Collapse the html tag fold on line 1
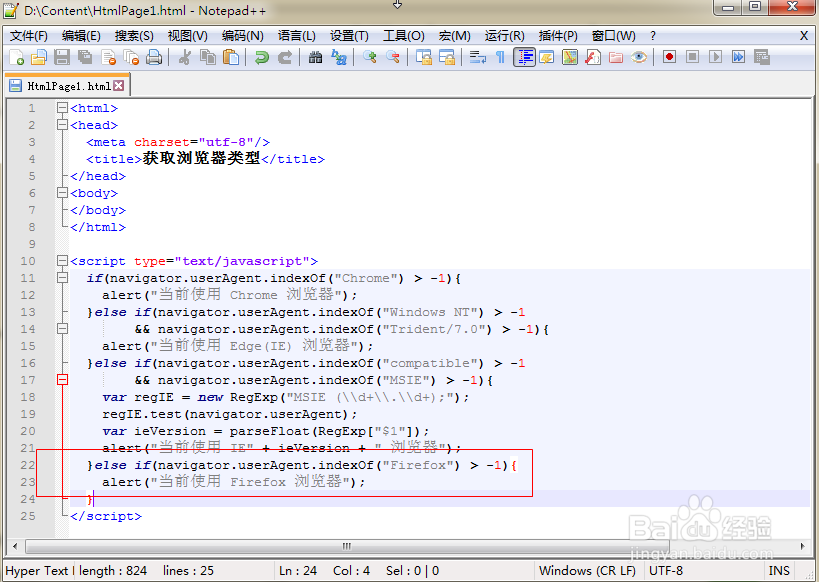Screen dimensions: 819x582 click(x=62, y=108)
